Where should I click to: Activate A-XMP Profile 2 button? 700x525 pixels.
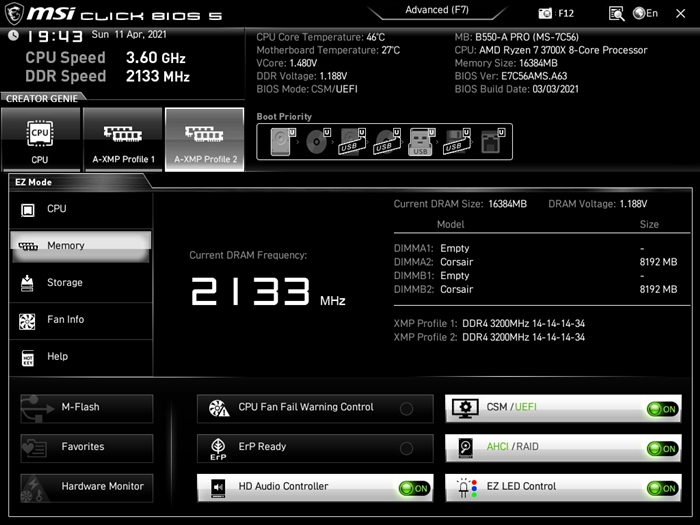[204, 139]
